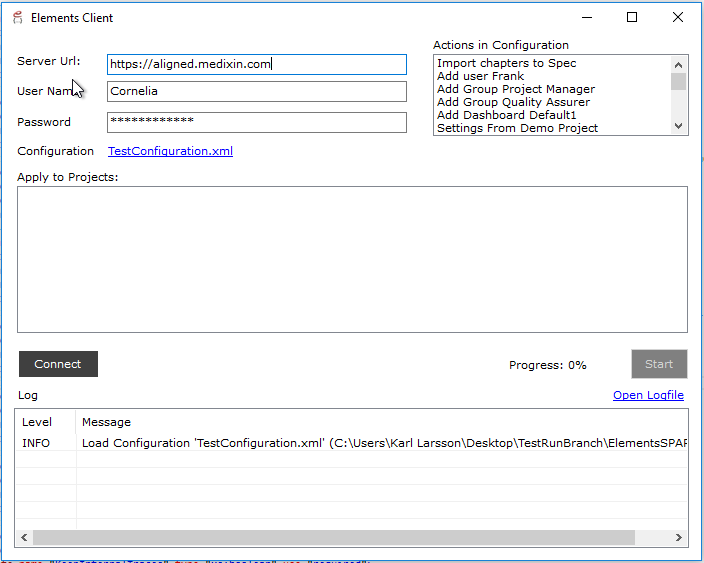Click the Apply to Projects list area
704x563 pixels.
(352, 259)
